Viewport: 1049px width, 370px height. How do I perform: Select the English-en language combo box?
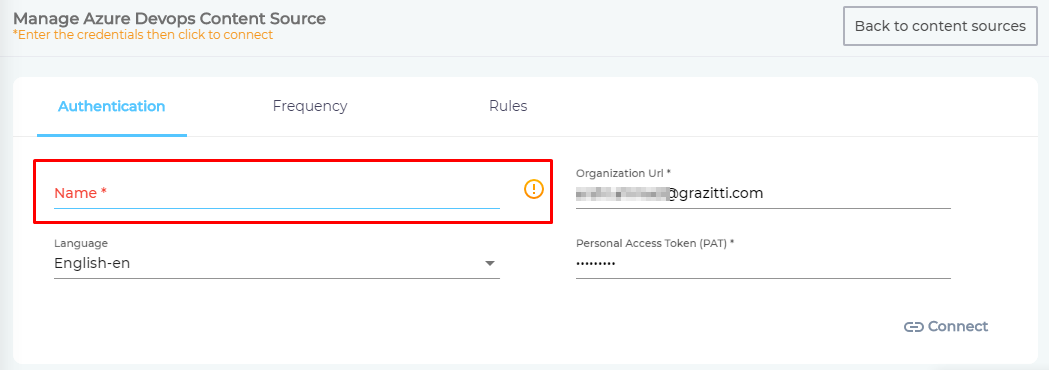point(277,264)
